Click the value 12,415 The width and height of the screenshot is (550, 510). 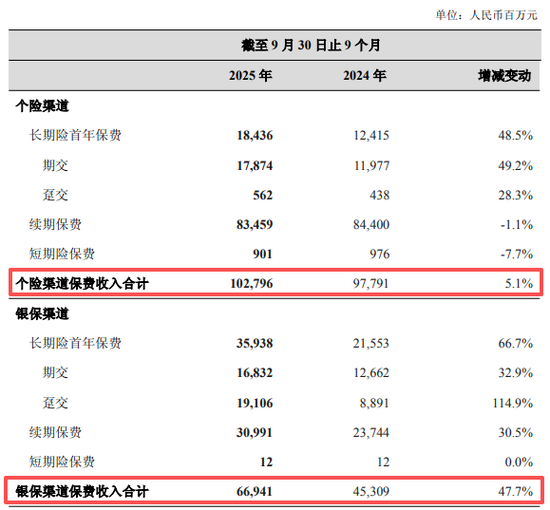[x=371, y=135]
